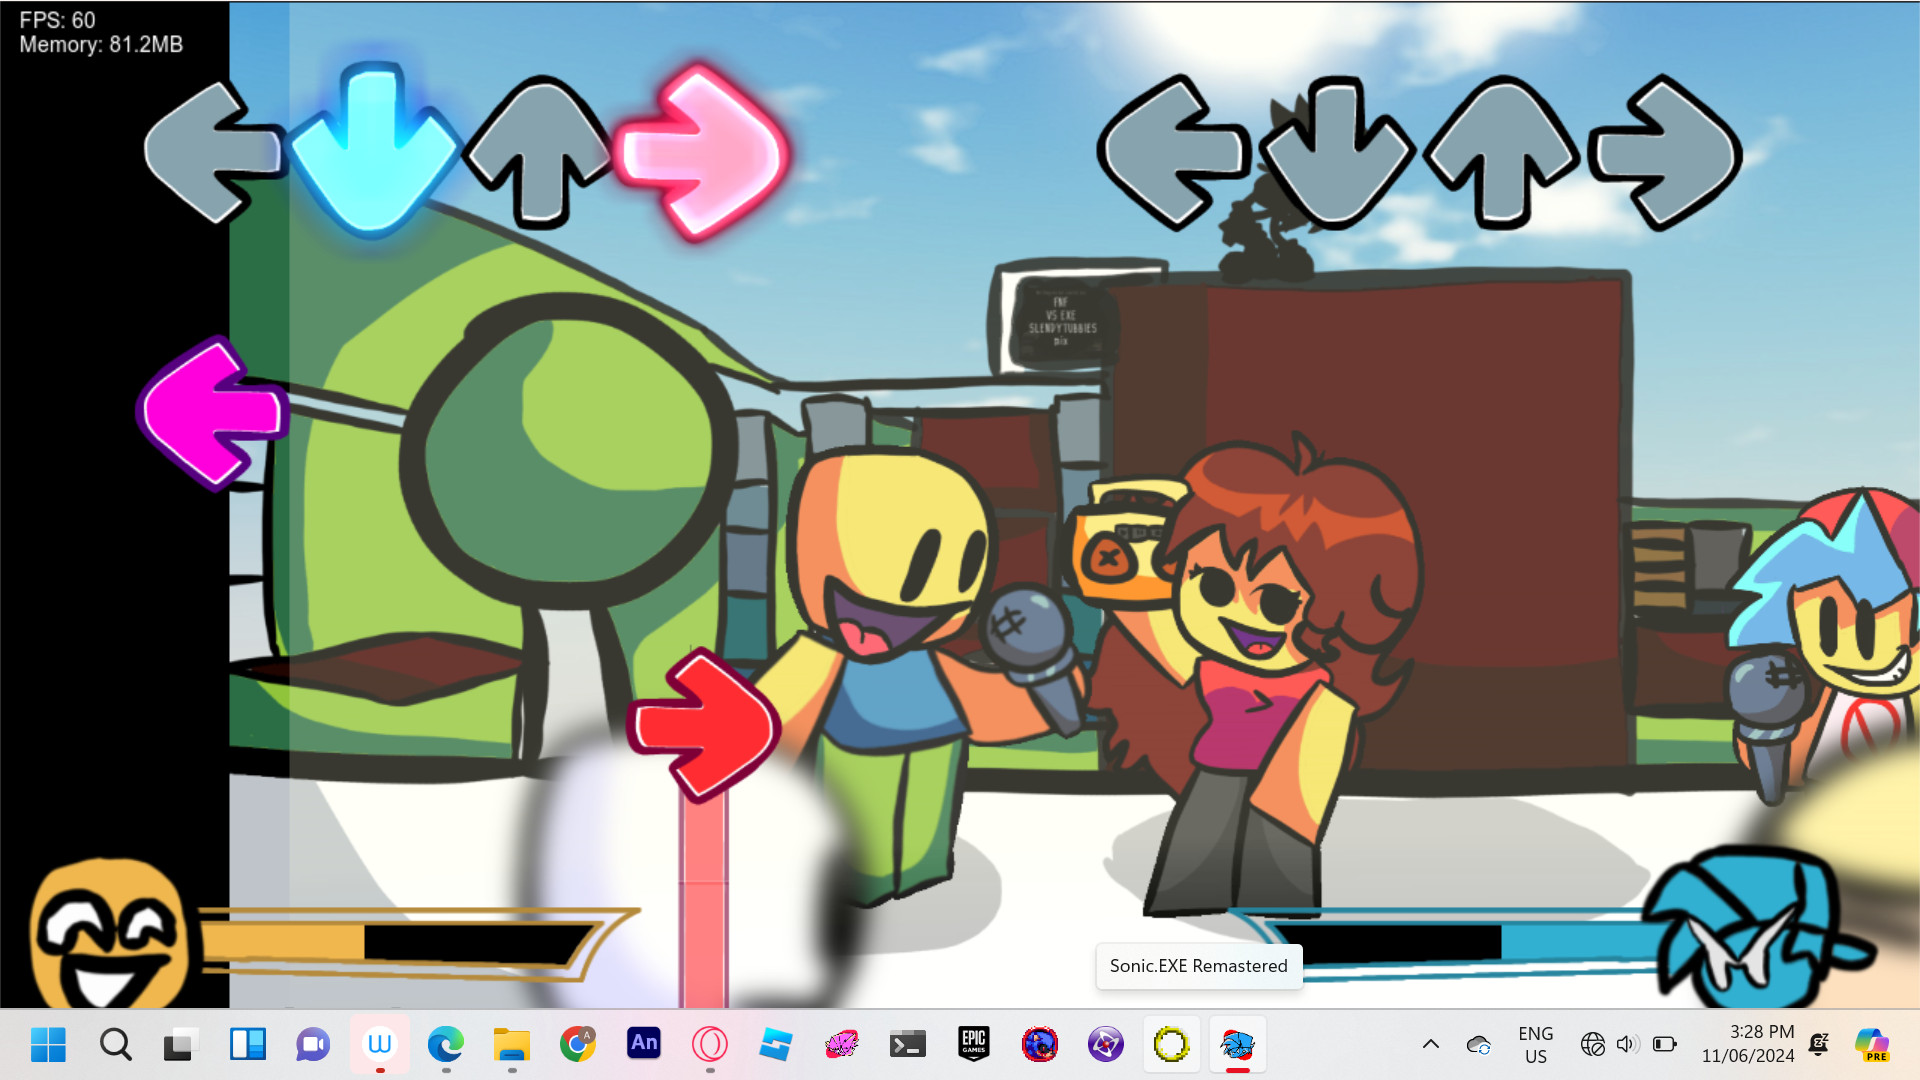Click the yellow Sonic ring taskbar icon
Screen dimensions: 1920x1080
1171,1044
